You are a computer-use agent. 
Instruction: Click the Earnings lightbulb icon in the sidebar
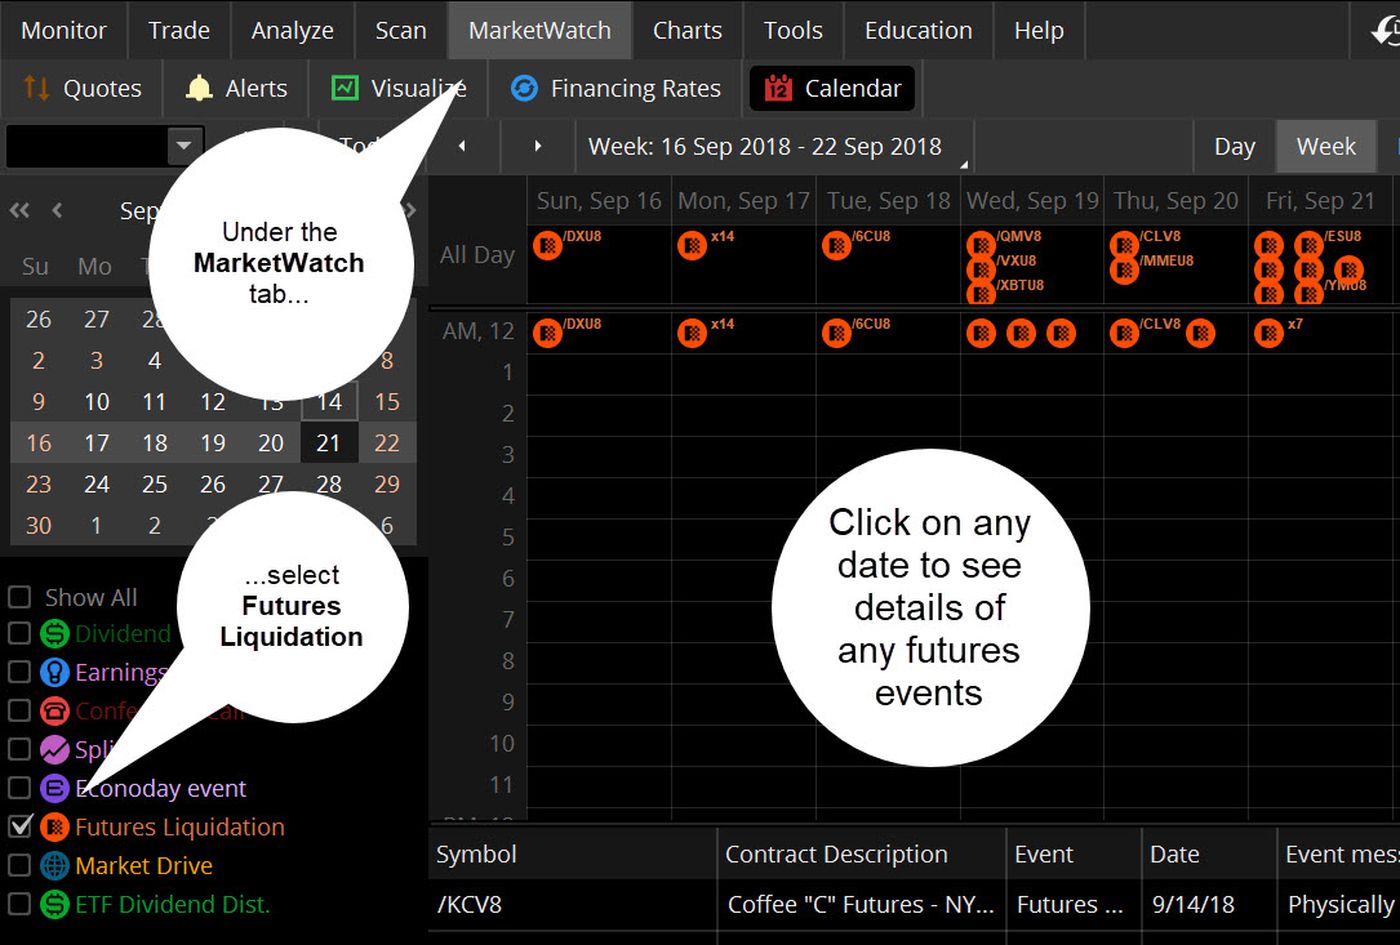pos(54,672)
